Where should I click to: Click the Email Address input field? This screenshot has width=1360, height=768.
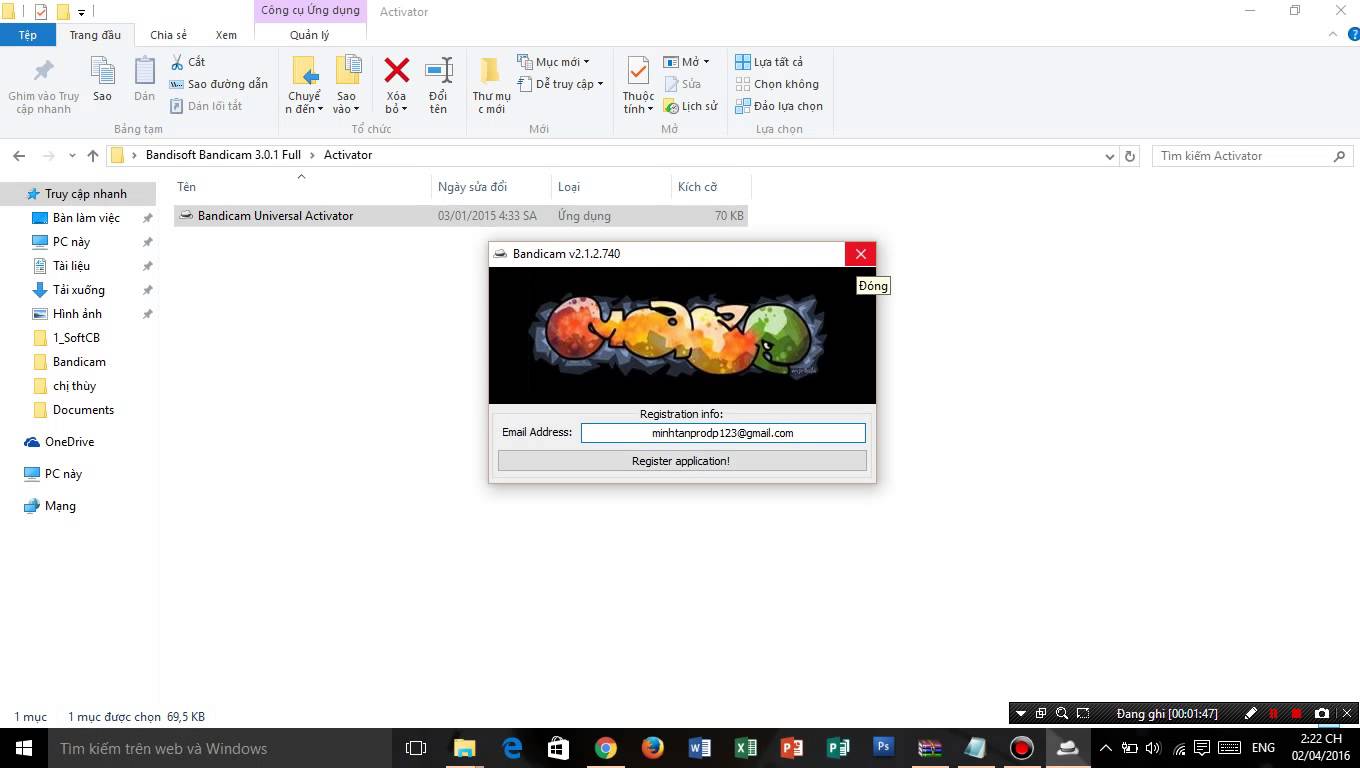(723, 433)
